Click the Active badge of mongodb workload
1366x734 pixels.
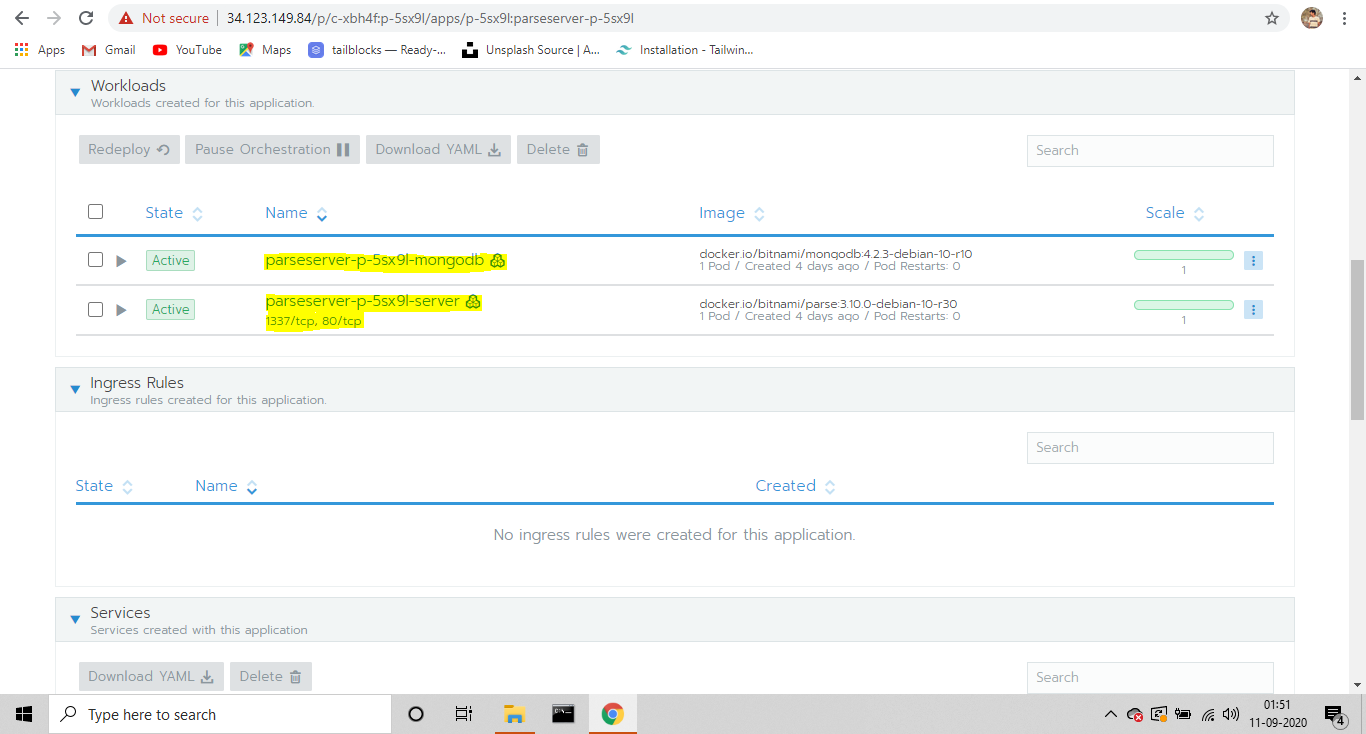(170, 260)
